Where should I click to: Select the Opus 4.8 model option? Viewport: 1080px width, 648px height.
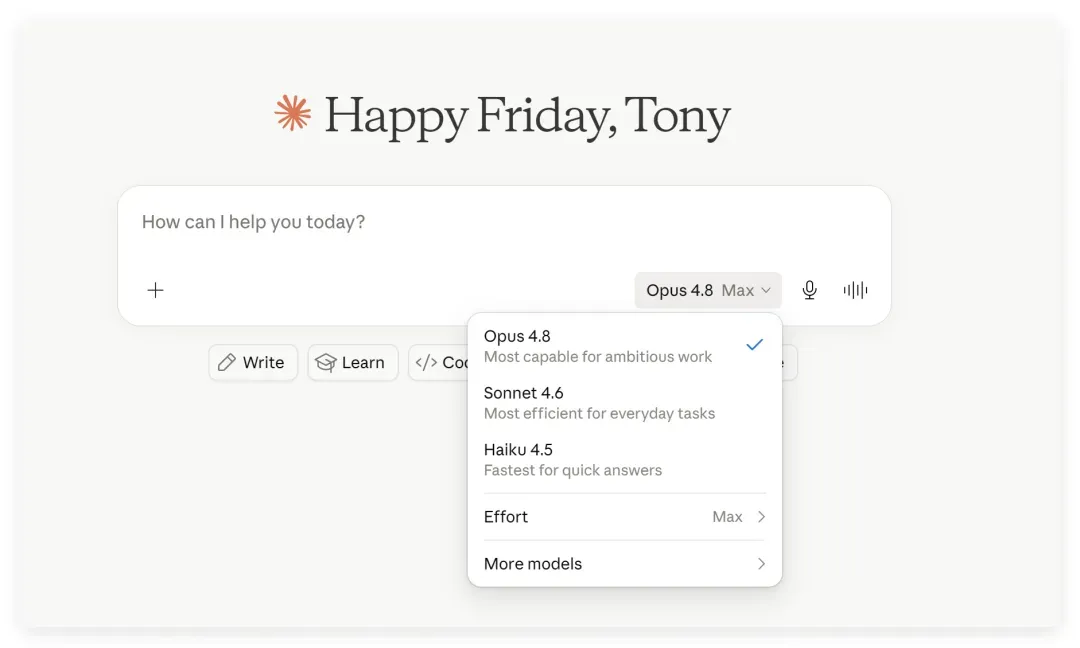(x=624, y=346)
